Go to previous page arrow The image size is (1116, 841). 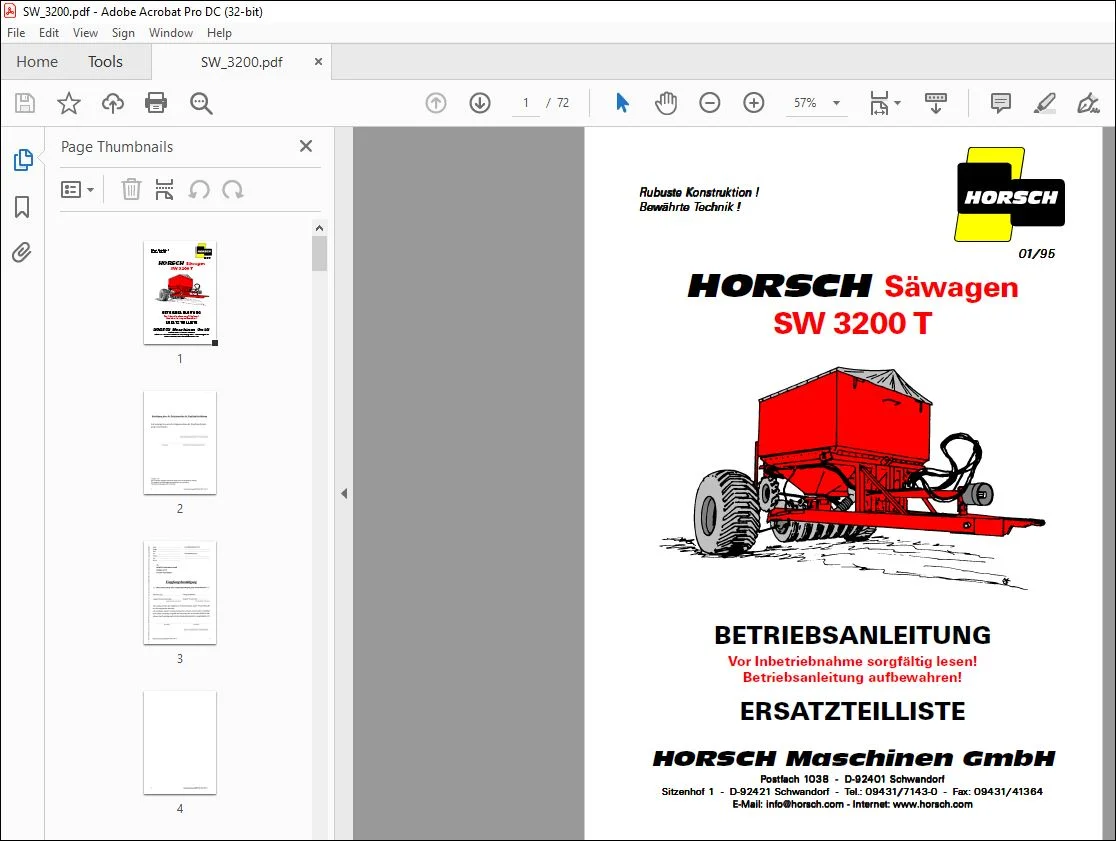pos(436,103)
